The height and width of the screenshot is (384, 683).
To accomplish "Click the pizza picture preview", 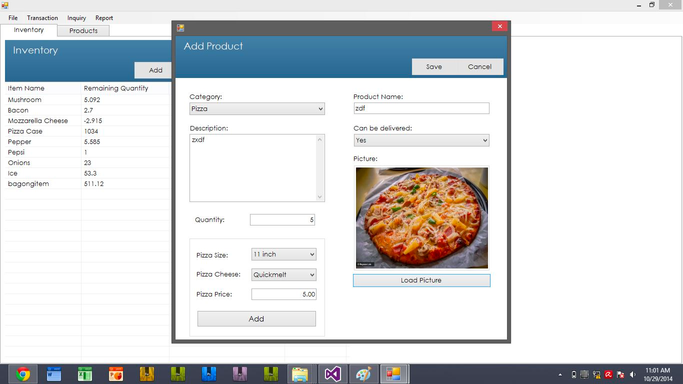I will [422, 218].
